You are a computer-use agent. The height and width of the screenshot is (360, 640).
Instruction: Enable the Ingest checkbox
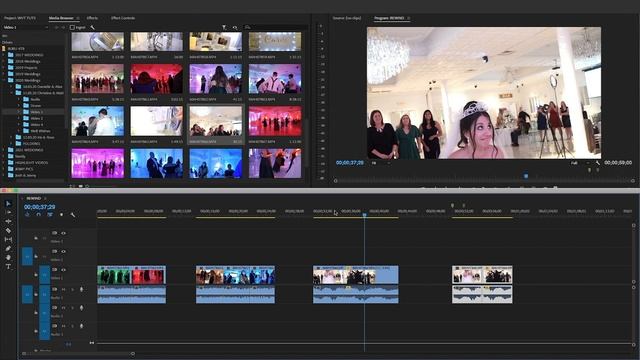72,27
